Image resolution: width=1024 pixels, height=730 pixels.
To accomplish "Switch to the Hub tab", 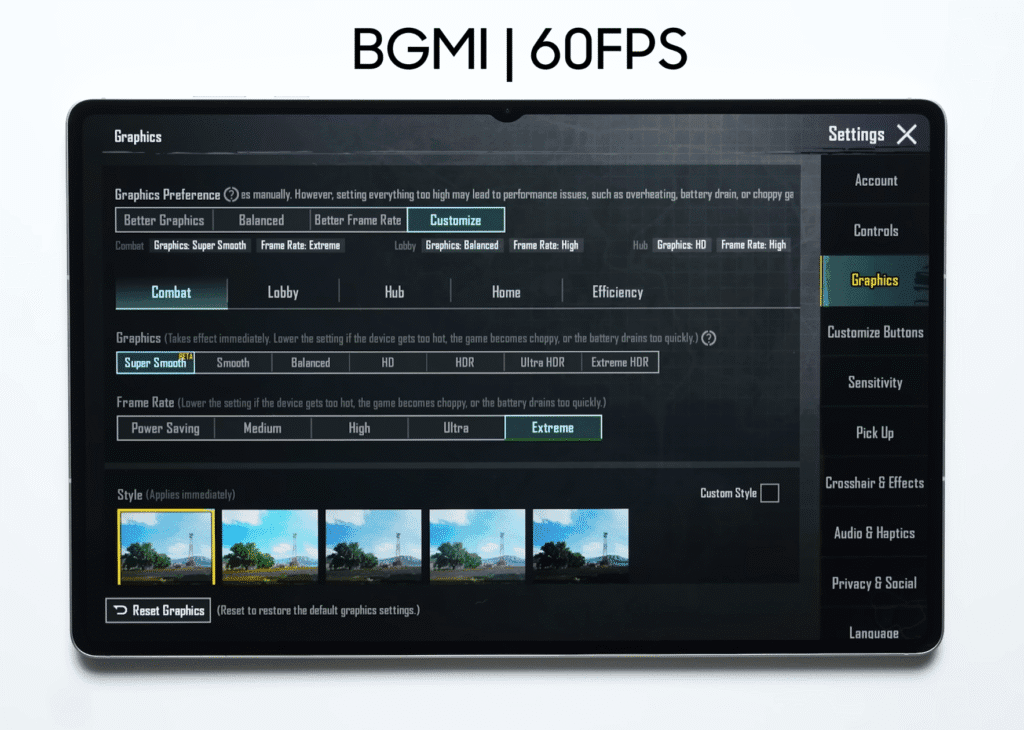I will (x=394, y=292).
